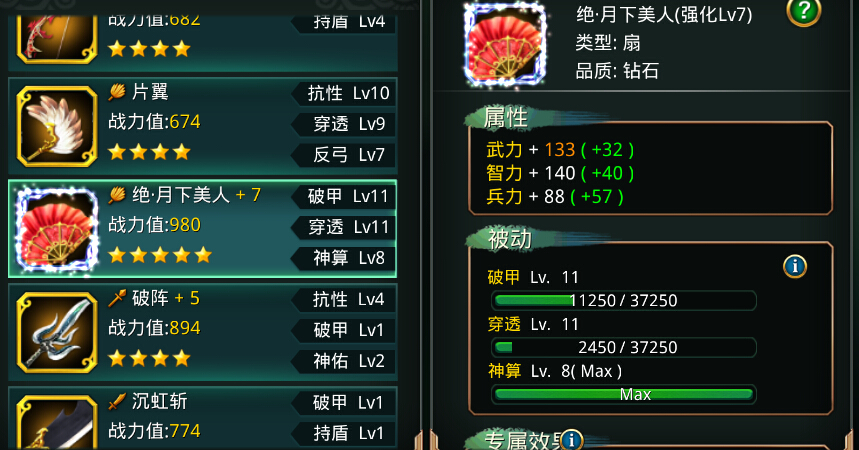
Task: Click the 神算 Max progress bar
Action: tap(624, 394)
